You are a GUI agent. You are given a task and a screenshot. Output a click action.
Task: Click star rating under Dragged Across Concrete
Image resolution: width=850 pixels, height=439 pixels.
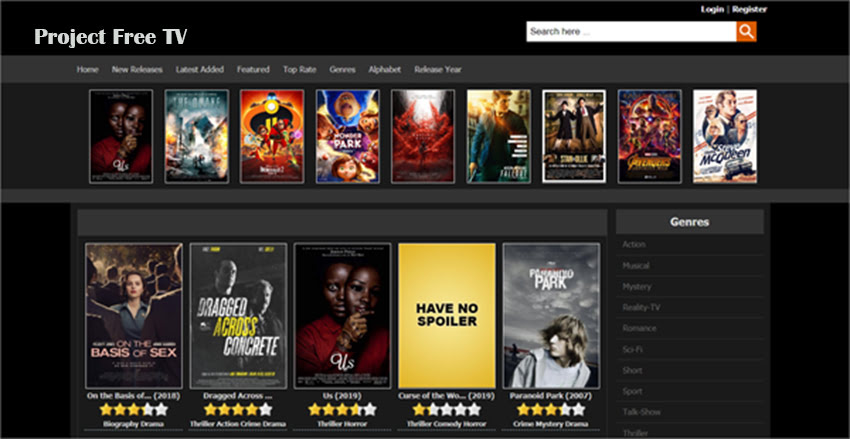[238, 409]
